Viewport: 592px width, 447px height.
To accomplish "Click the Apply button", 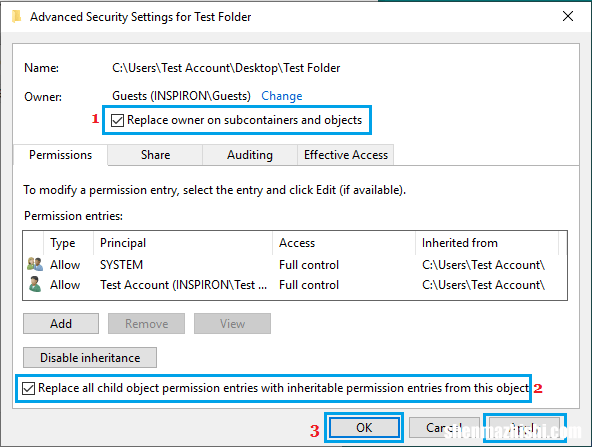I will click(x=524, y=428).
